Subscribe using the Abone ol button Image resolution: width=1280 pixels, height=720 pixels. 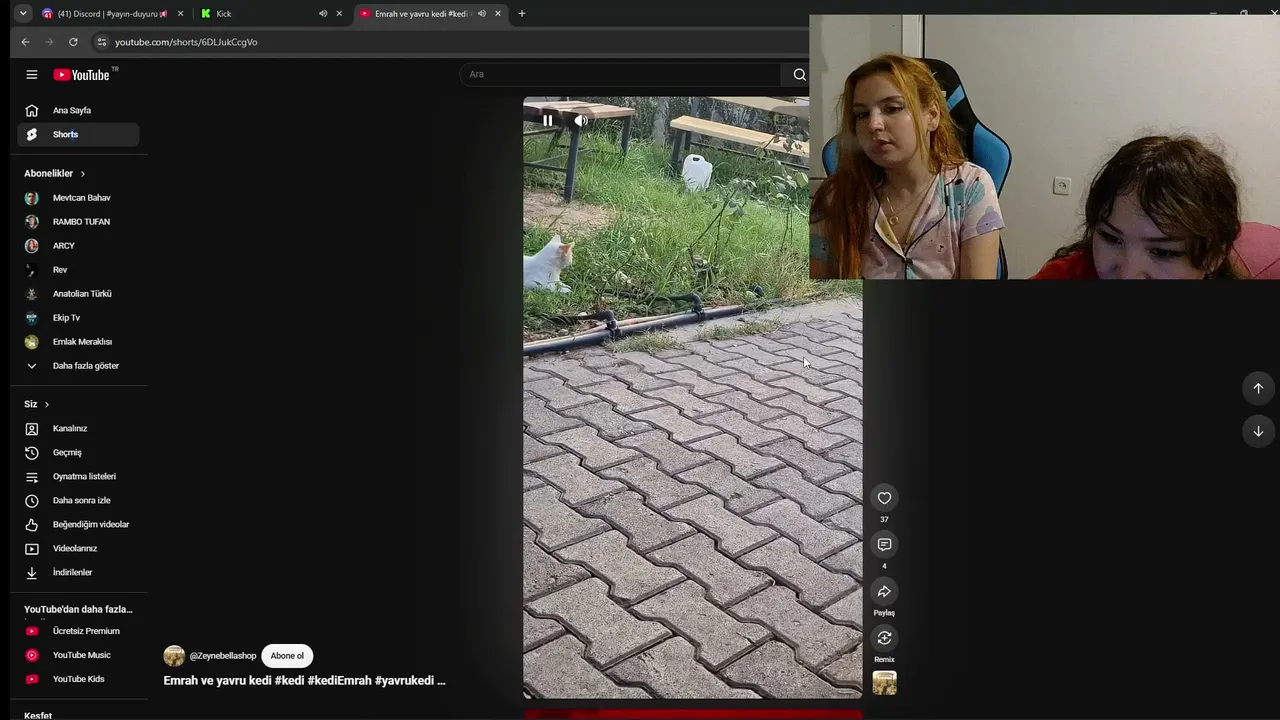(x=287, y=656)
